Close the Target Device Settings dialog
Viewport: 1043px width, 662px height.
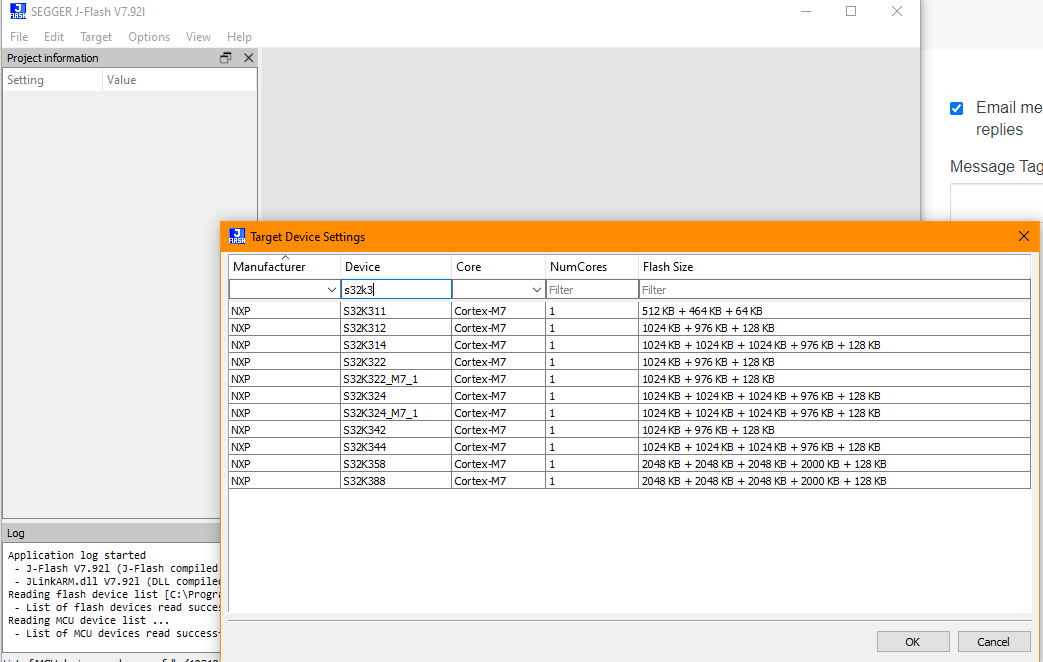click(x=1023, y=236)
